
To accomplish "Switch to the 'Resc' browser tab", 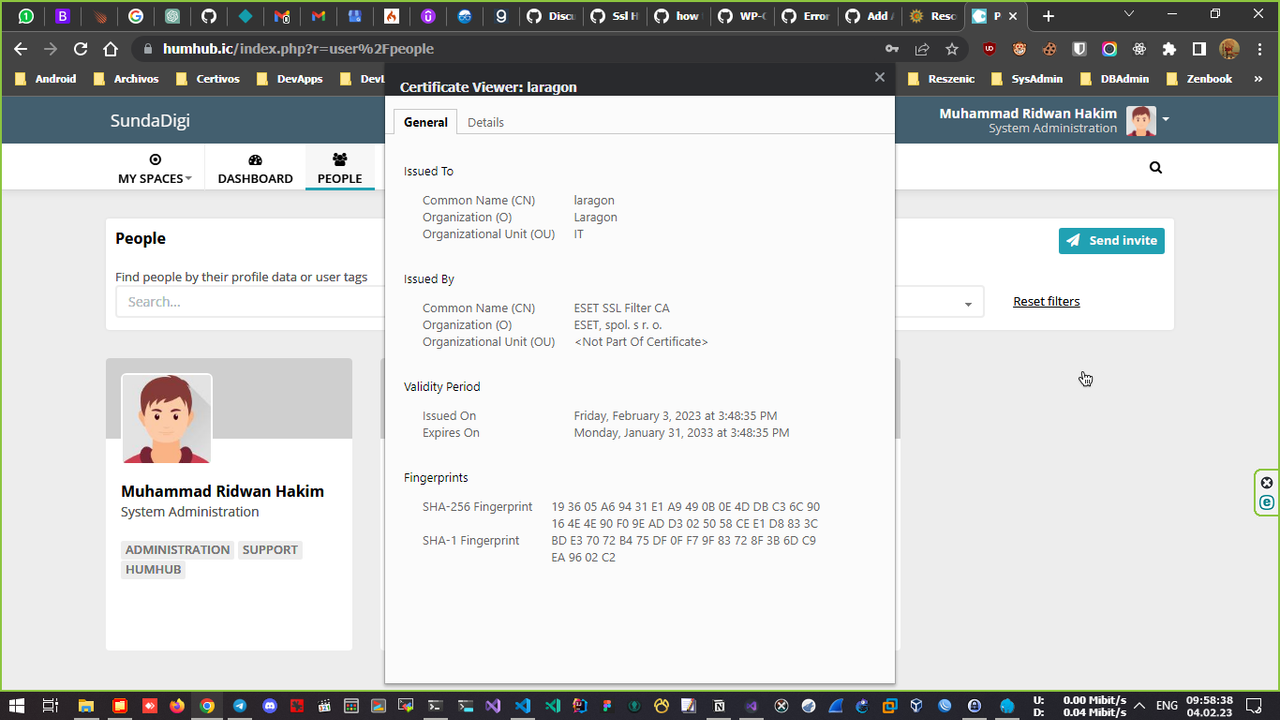I will tap(933, 16).
